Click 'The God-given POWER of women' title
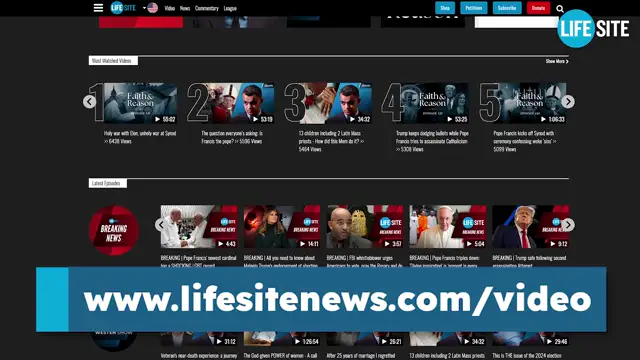Viewport: 640px width, 360px height. [x=280, y=356]
